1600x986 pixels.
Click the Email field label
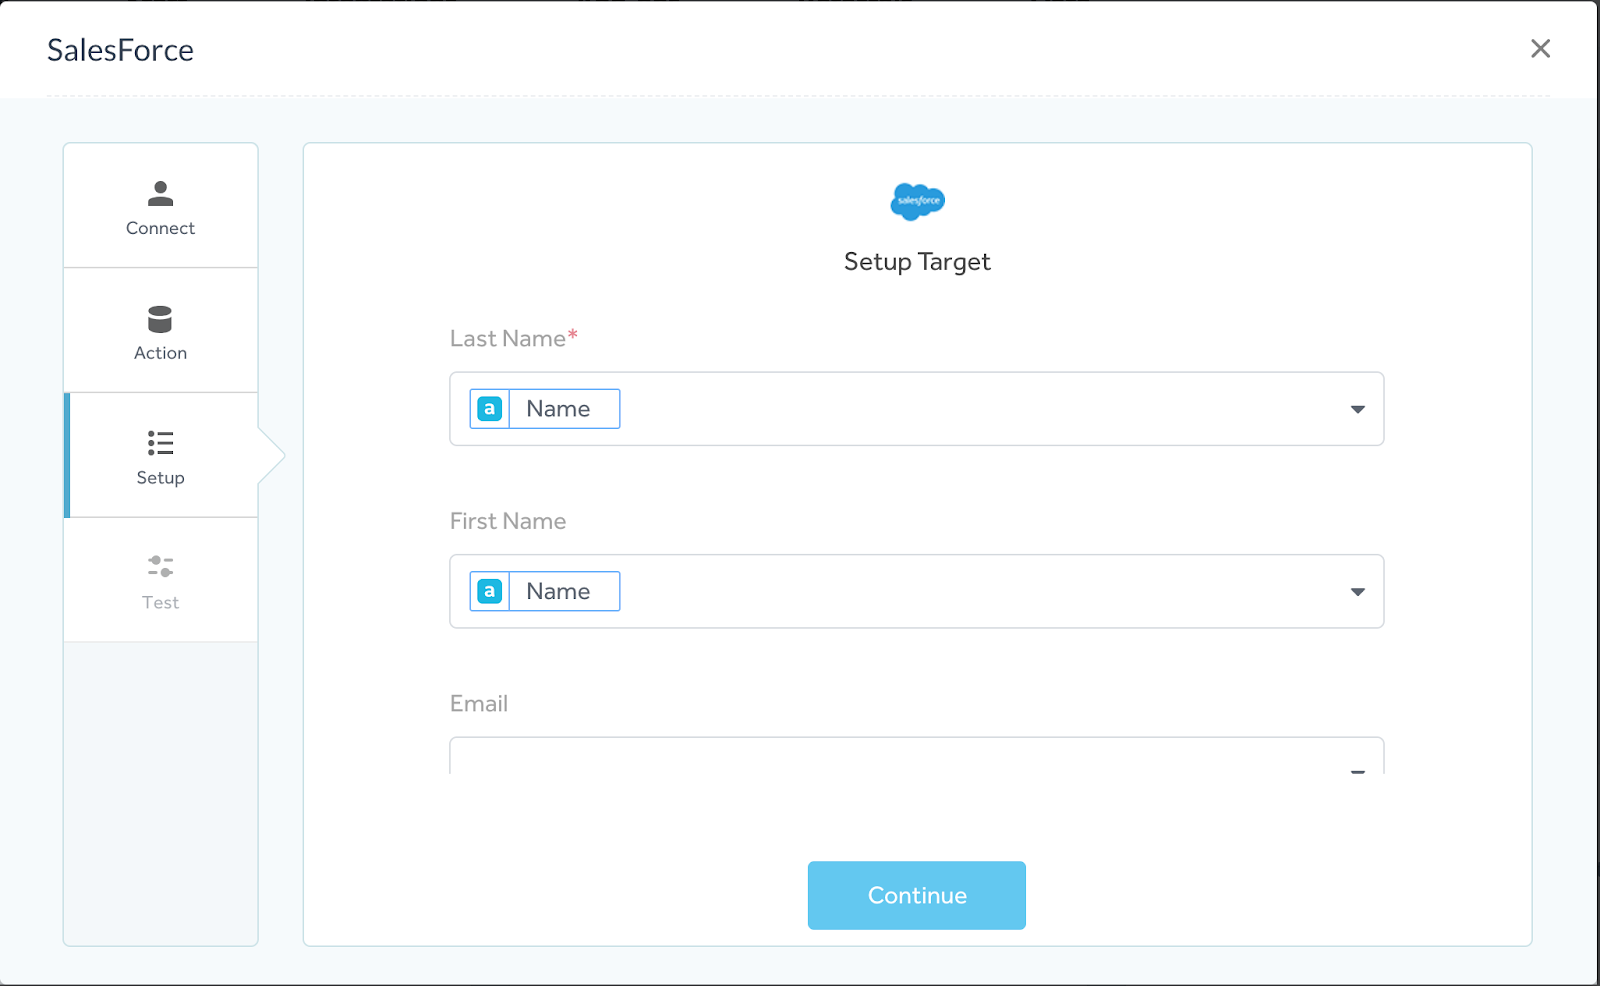point(479,704)
